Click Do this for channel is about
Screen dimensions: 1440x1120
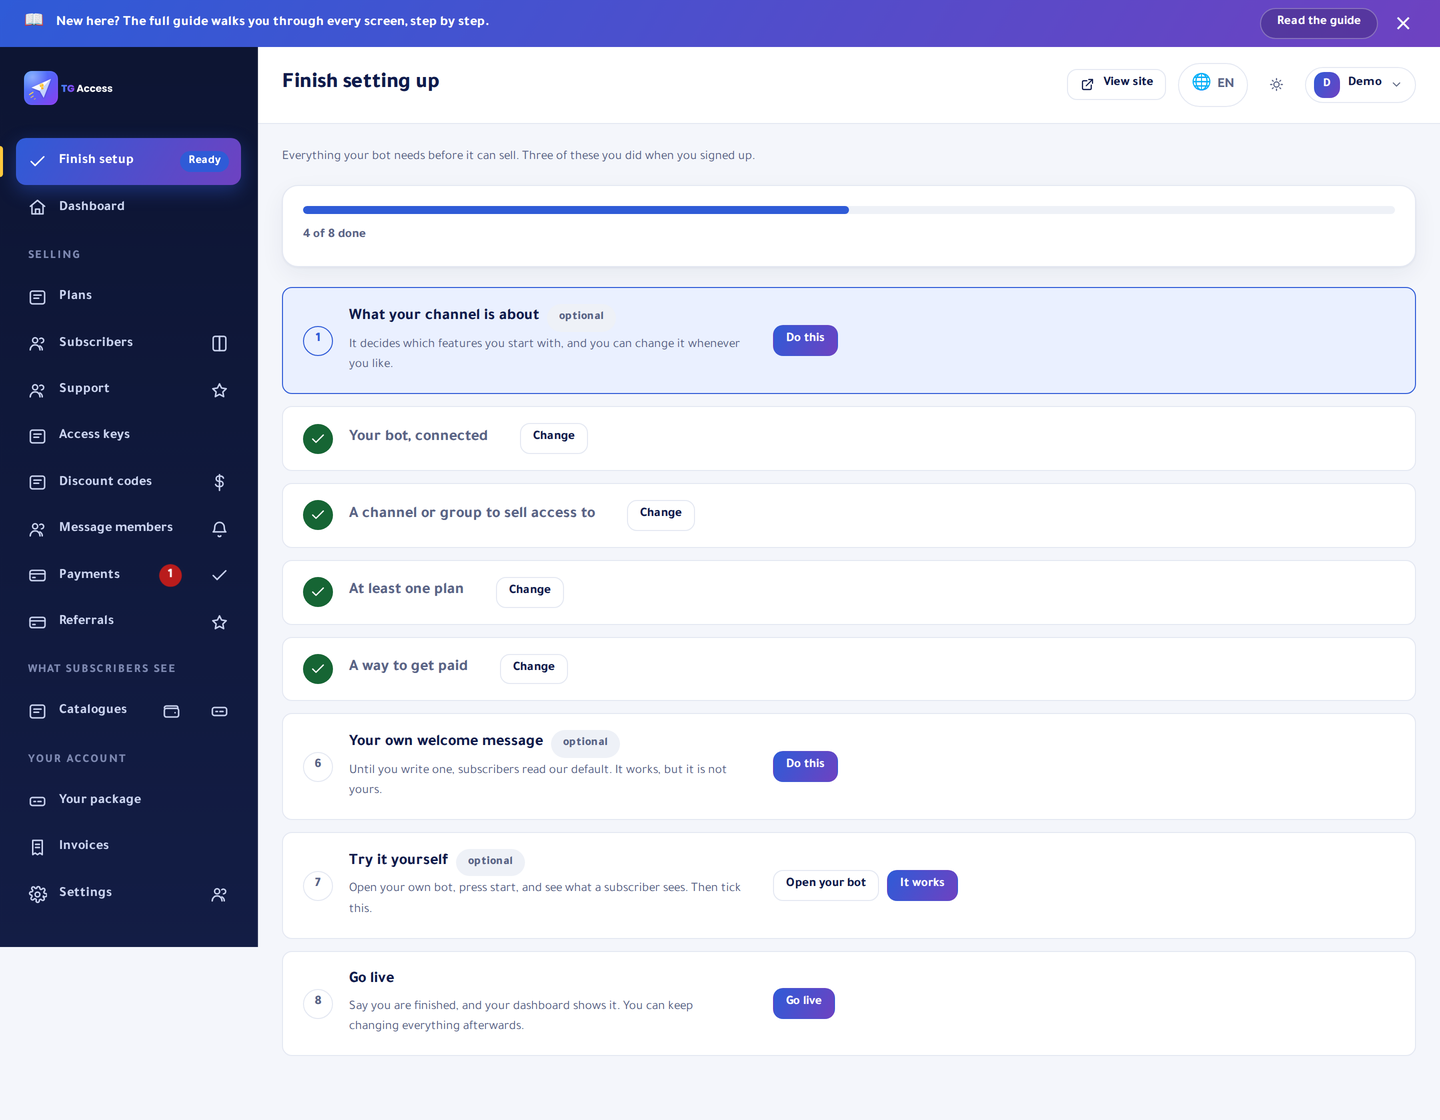805,340
